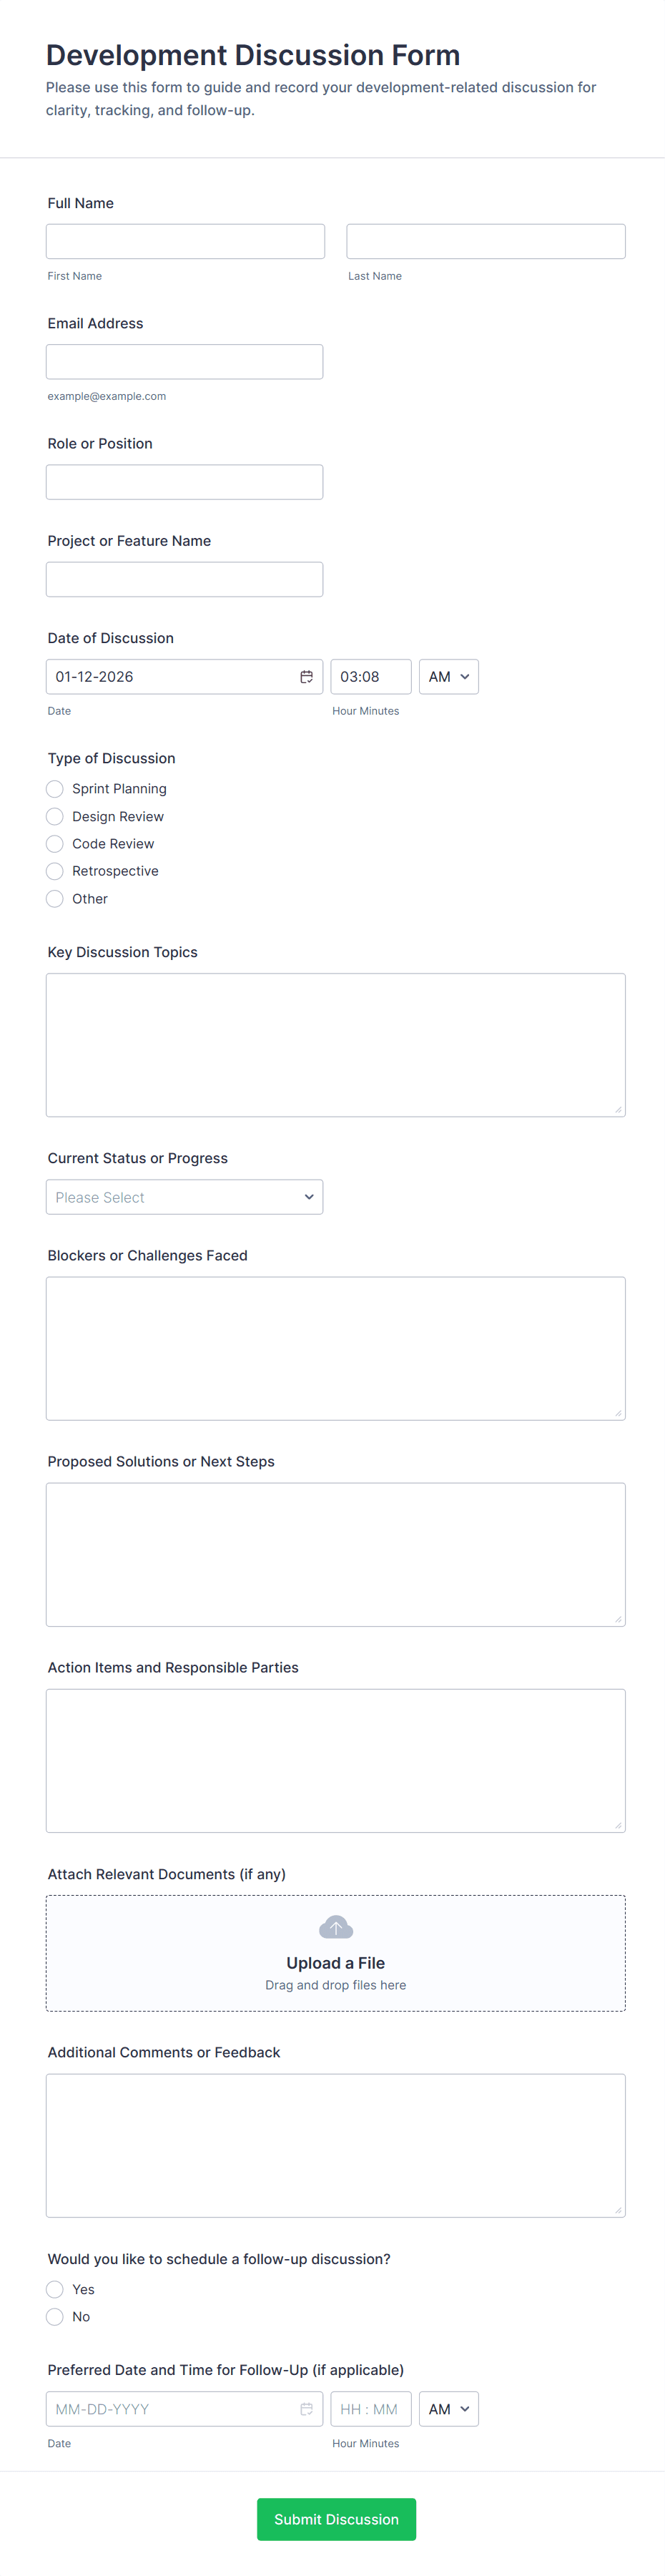Open the Current Status dropdown
Viewport: 665px width, 2576px height.
pos(184,1197)
